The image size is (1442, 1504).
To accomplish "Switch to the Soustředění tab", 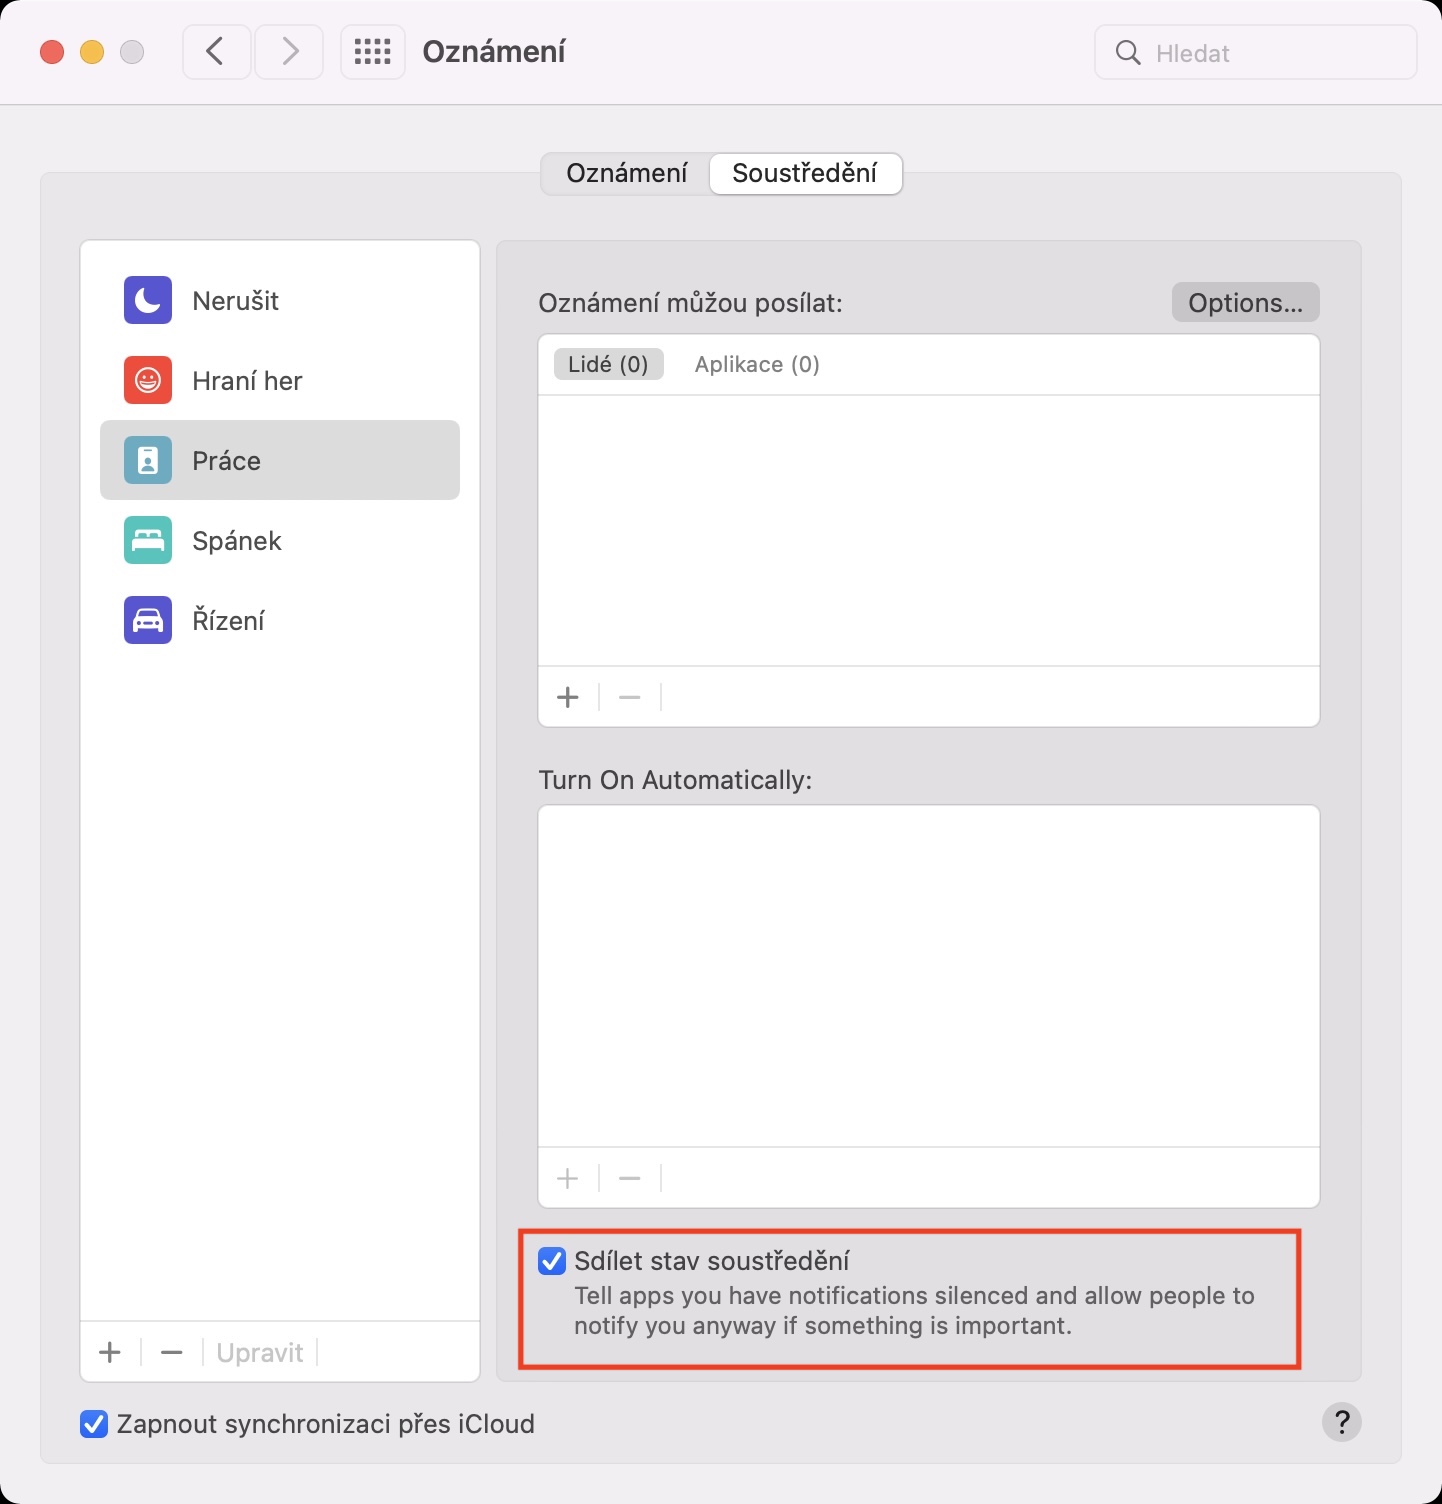I will click(805, 173).
